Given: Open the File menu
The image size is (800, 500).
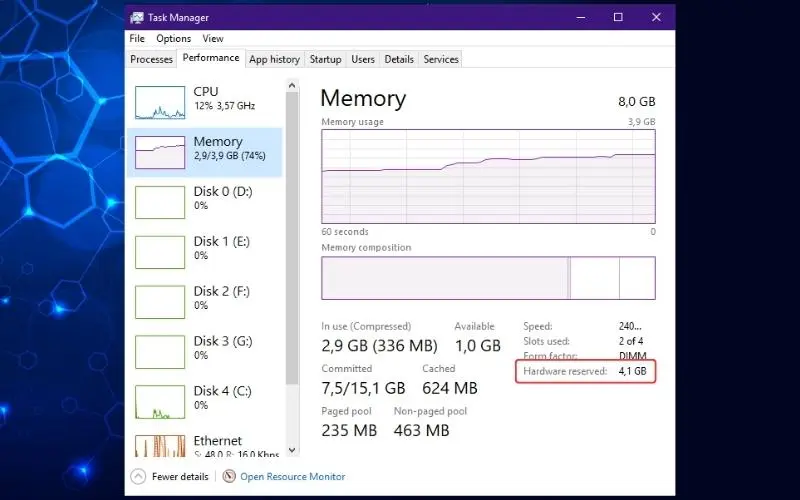Looking at the screenshot, I should pyautogui.click(x=137, y=38).
